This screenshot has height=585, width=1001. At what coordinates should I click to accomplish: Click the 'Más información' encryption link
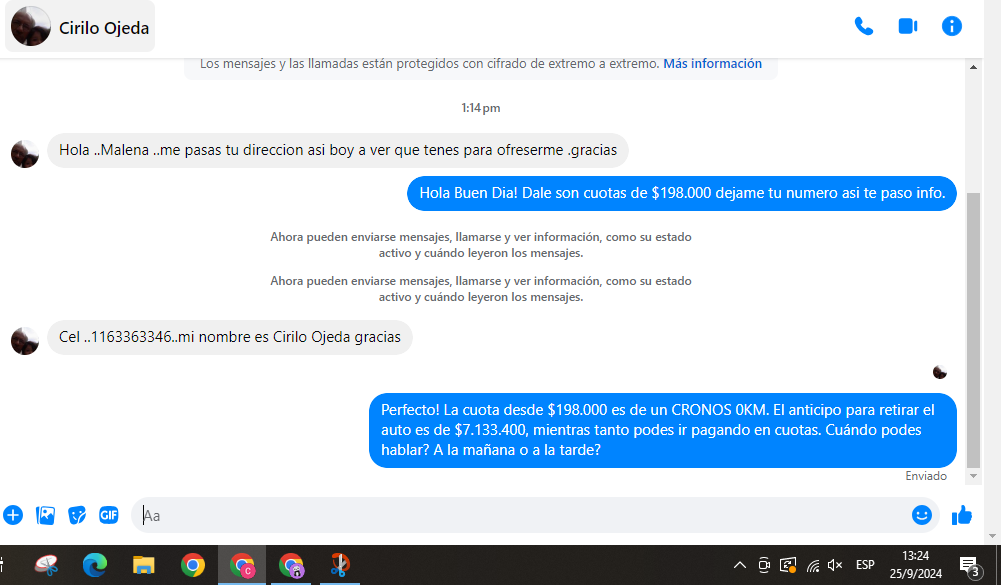[712, 63]
